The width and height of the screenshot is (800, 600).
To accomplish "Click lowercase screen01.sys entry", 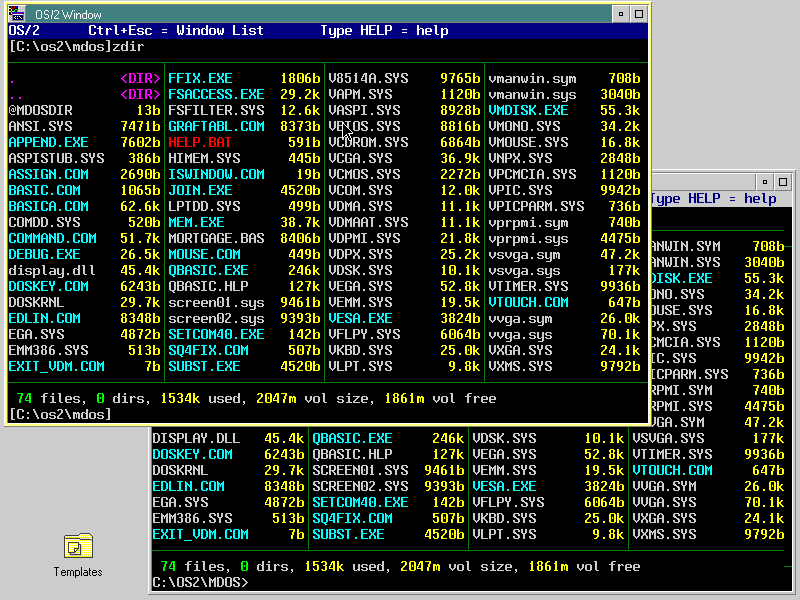I will (216, 303).
